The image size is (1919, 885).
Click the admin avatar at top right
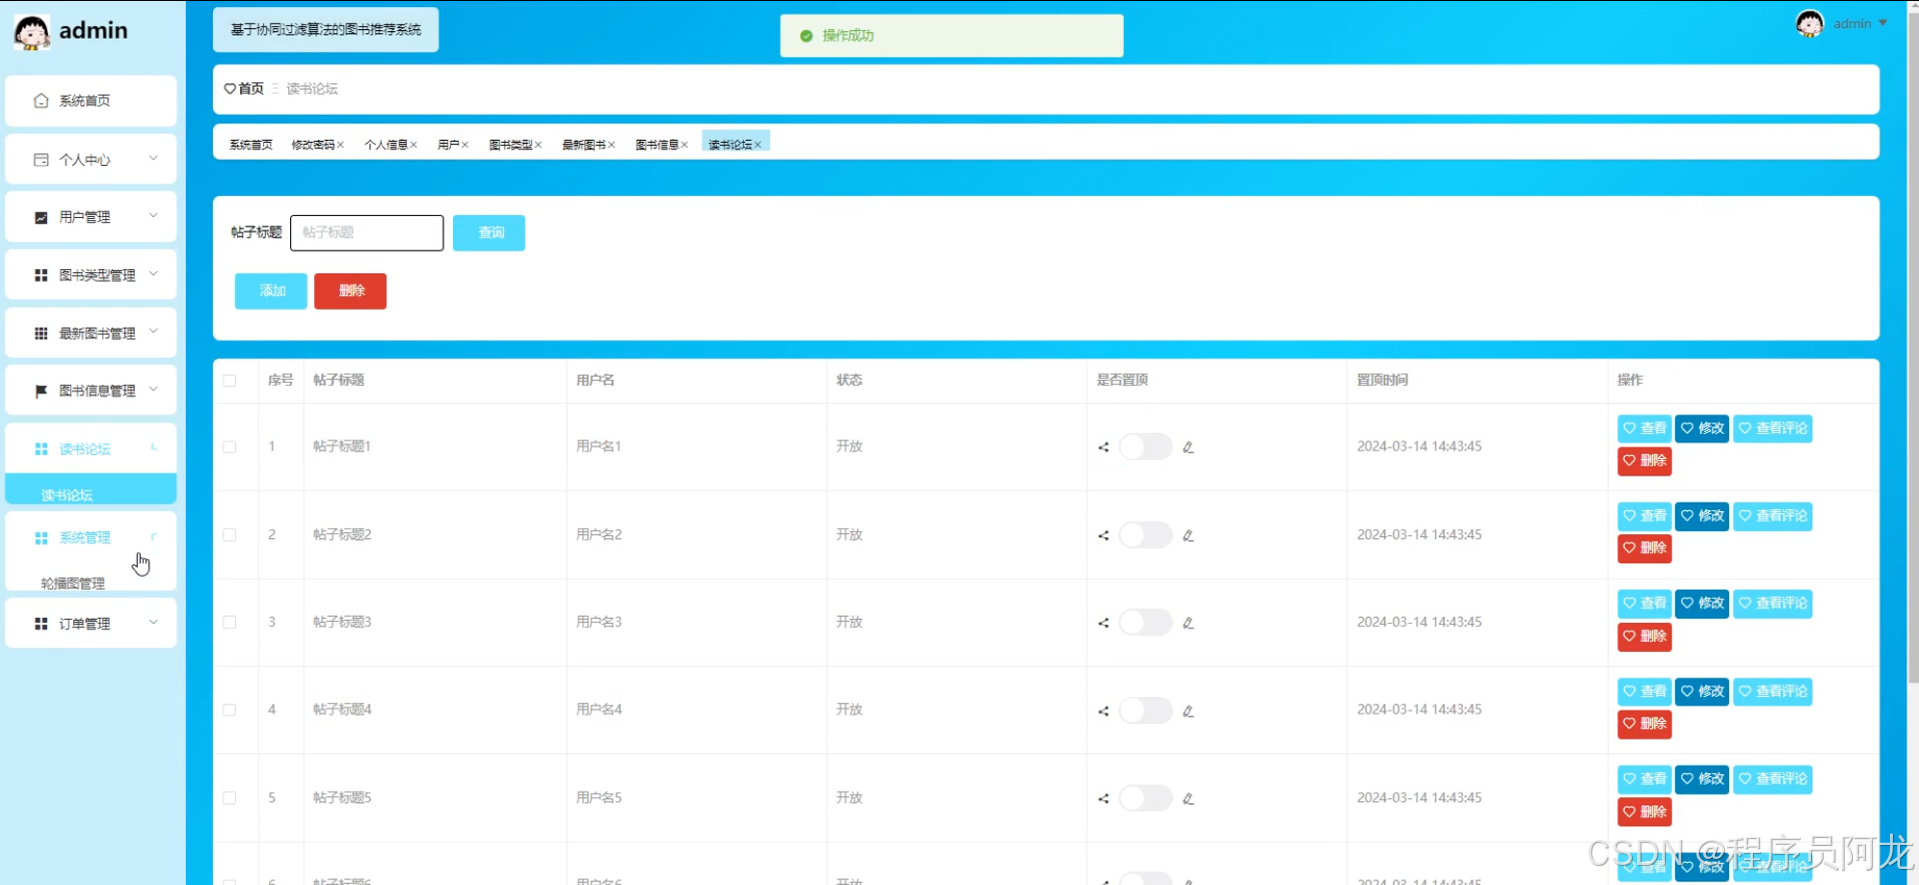pos(1809,24)
